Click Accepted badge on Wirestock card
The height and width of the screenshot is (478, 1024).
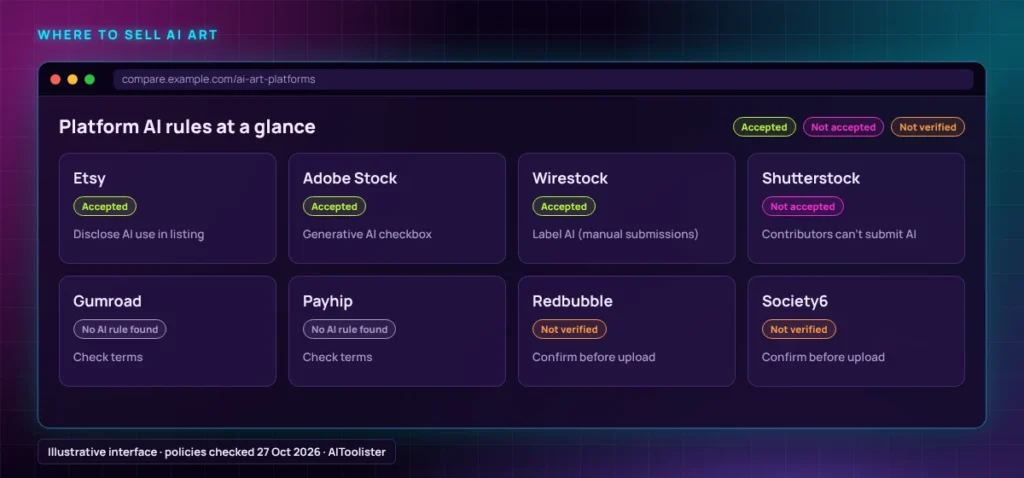coord(564,206)
